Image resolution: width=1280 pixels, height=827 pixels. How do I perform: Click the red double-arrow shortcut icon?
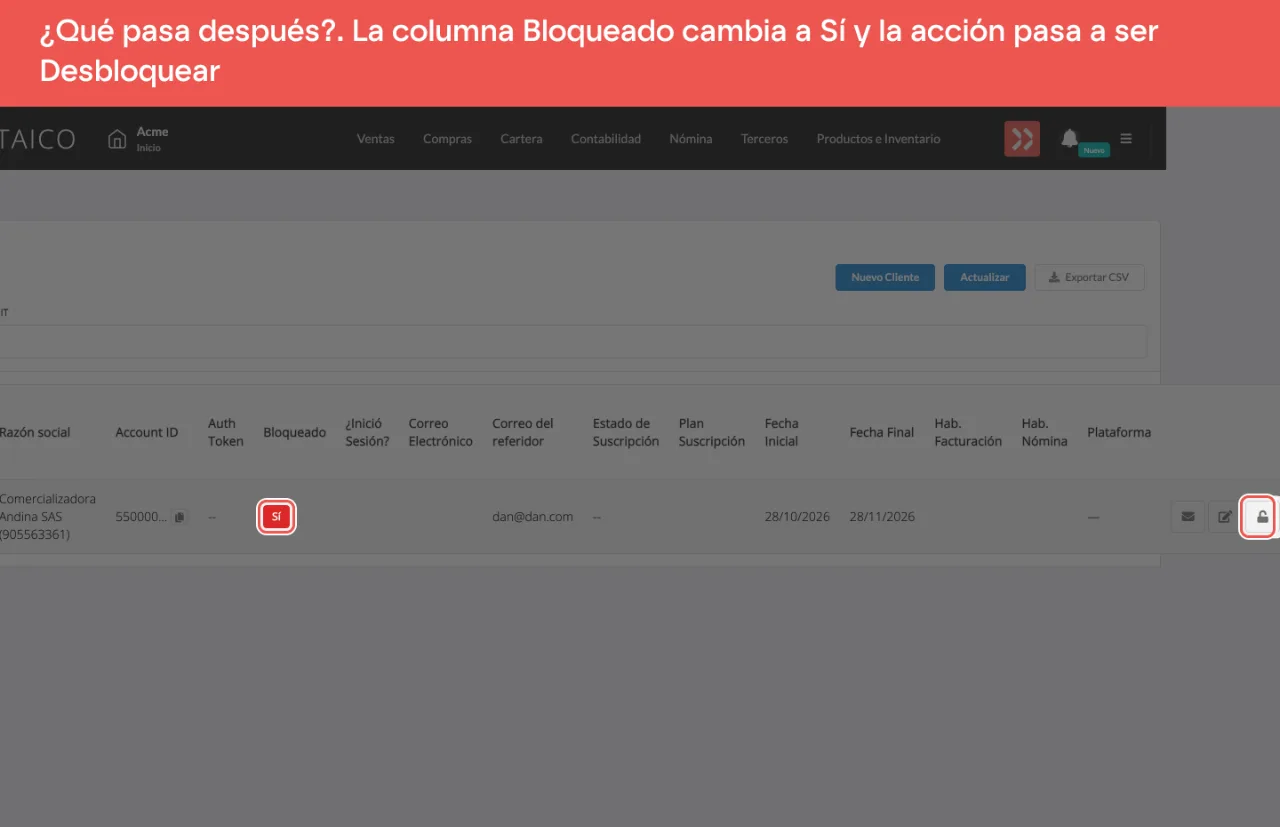(x=1022, y=139)
